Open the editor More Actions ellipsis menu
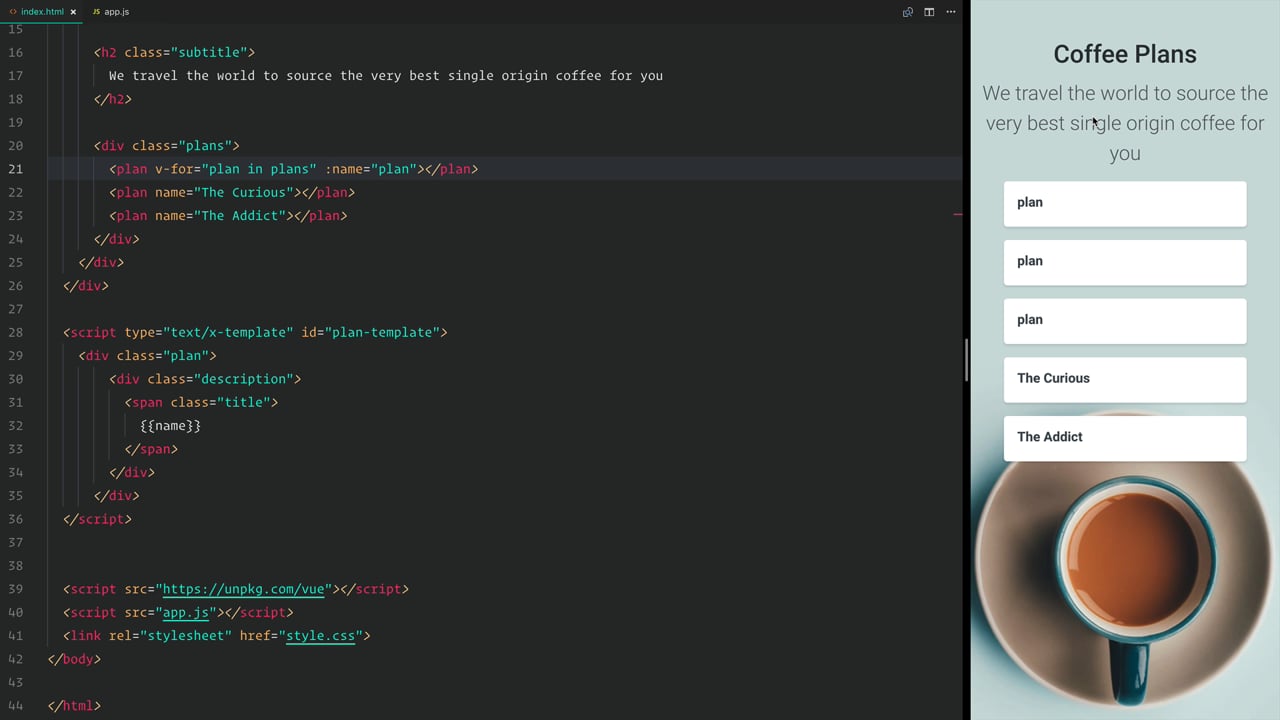1280x720 pixels. point(951,12)
